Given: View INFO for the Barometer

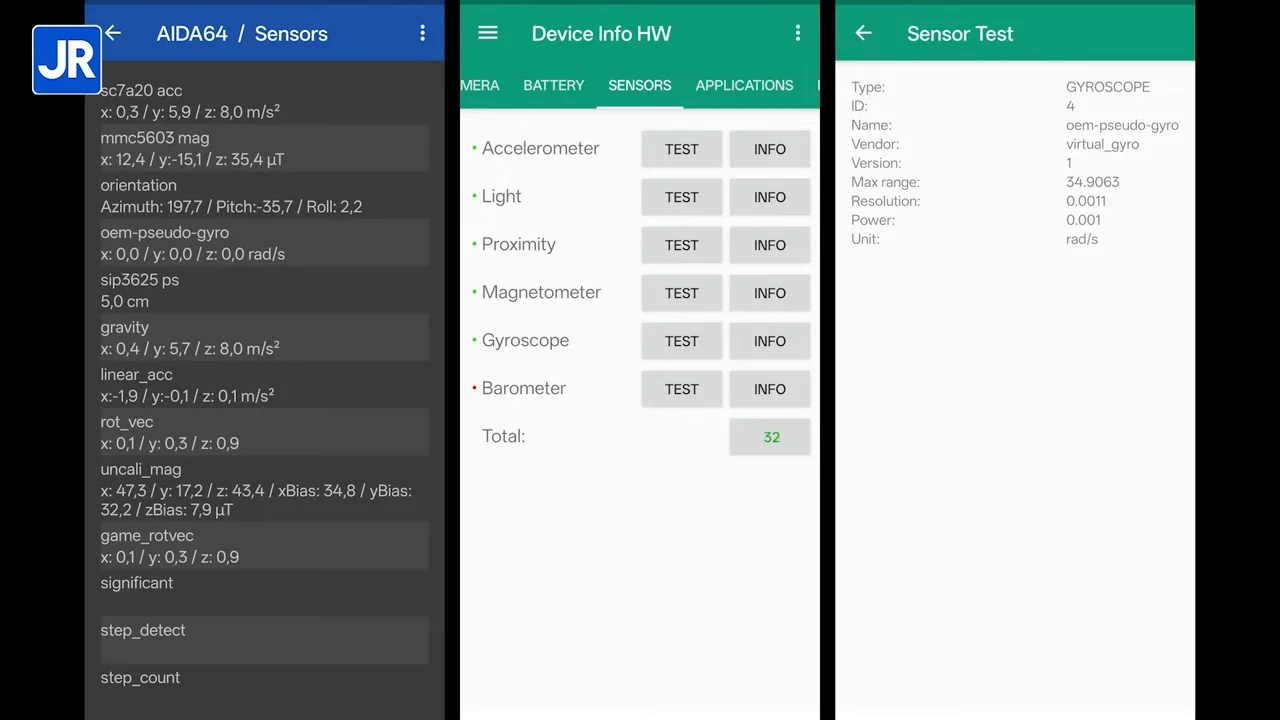Looking at the screenshot, I should point(769,389).
